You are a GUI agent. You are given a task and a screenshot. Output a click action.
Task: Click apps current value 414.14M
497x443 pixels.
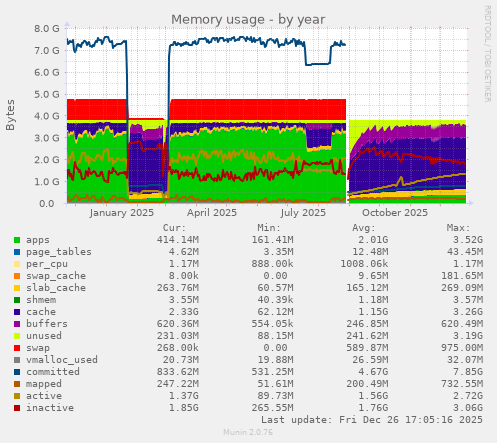[x=178, y=240]
